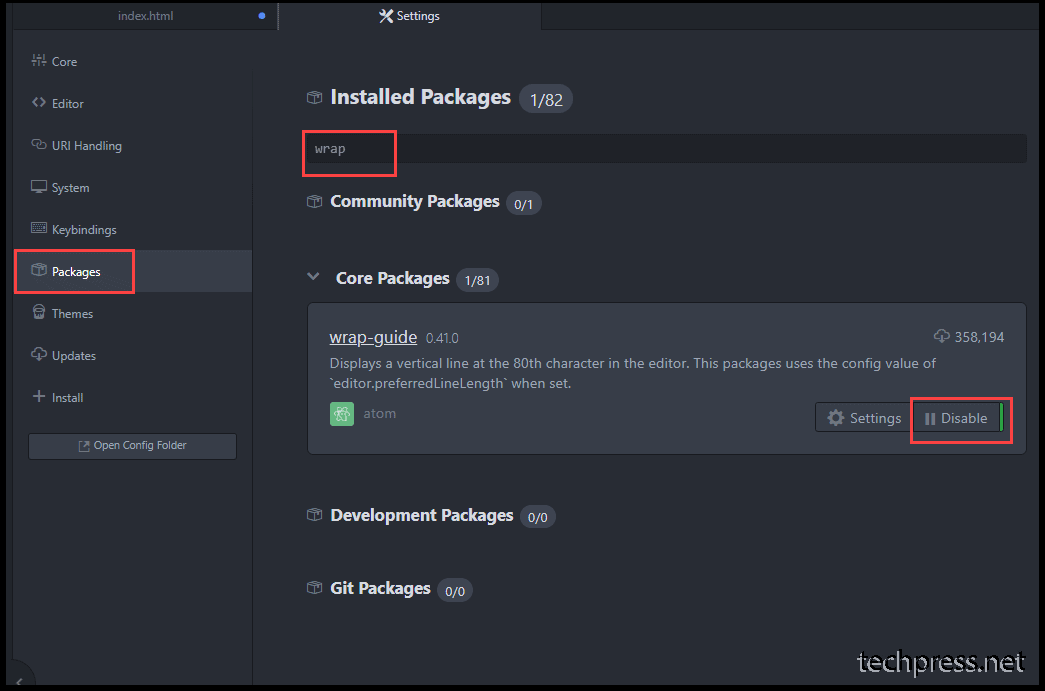The height and width of the screenshot is (691, 1045).
Task: Disable the wrap-guide package
Action: (x=957, y=418)
